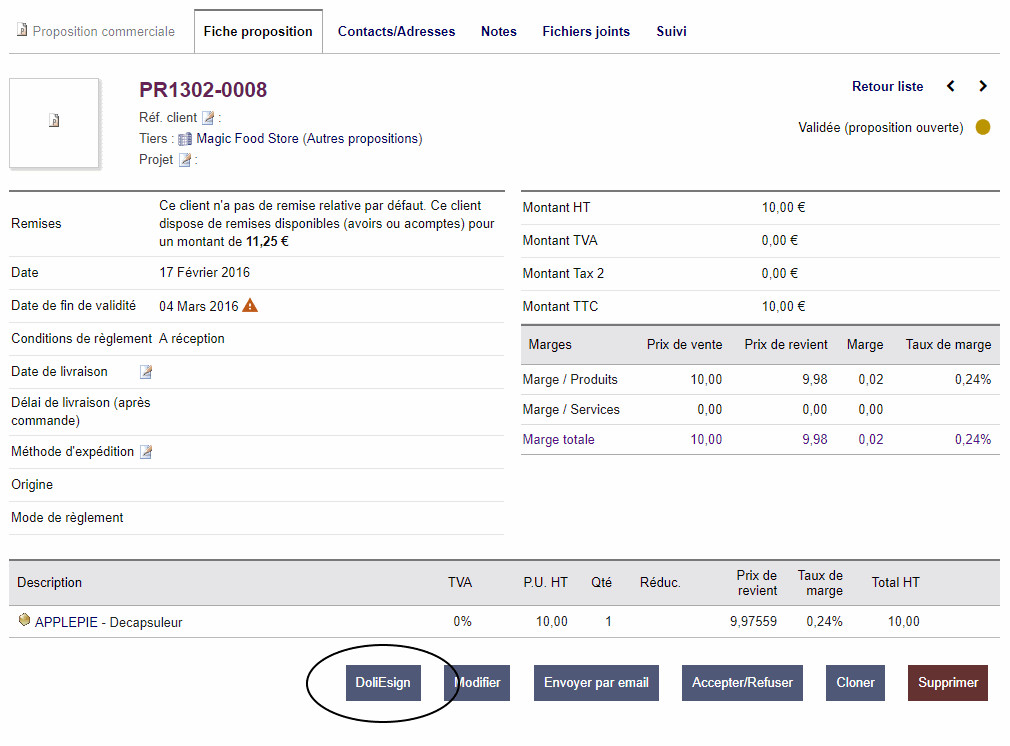Click the edit icon next to Réf. client
Screen dimensions: 1010x746
point(208,118)
